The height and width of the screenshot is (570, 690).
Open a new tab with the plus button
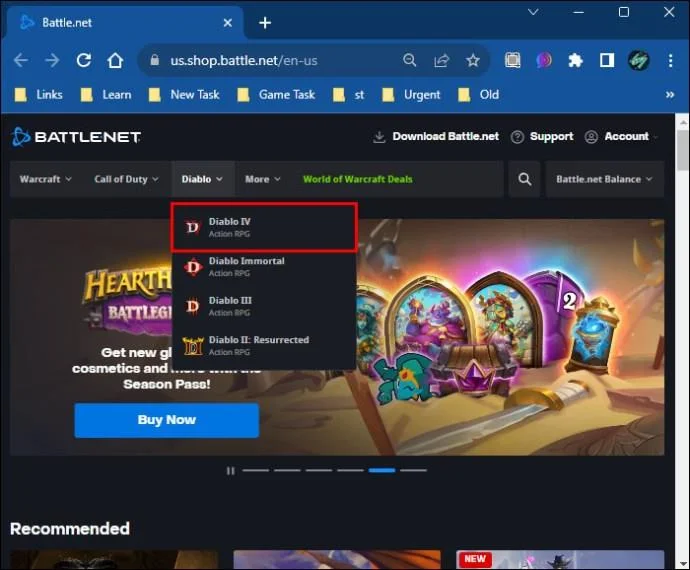pos(265,22)
